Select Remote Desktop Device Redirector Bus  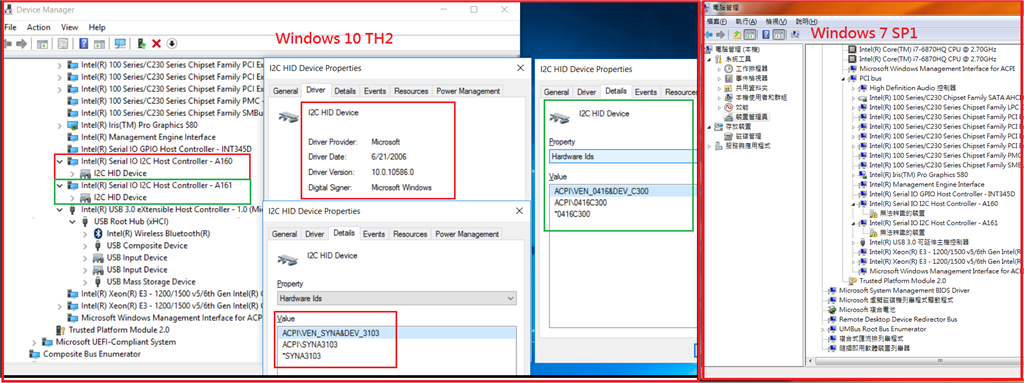click(898, 319)
